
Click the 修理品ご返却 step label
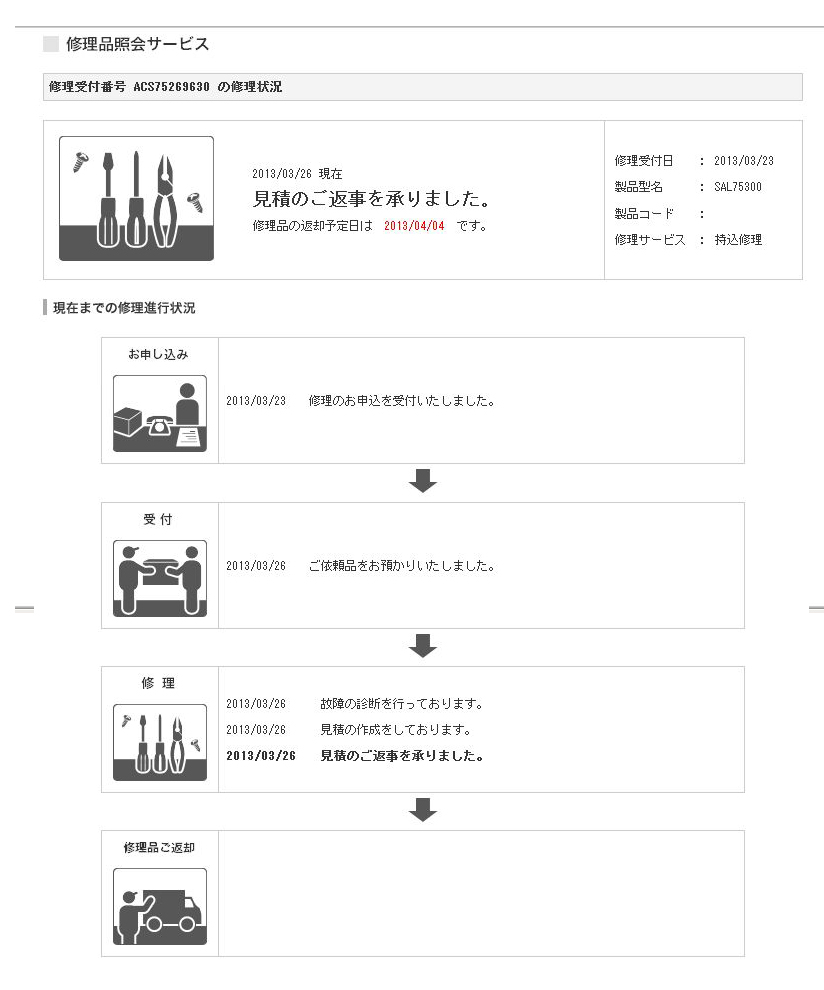pyautogui.click(x=159, y=848)
